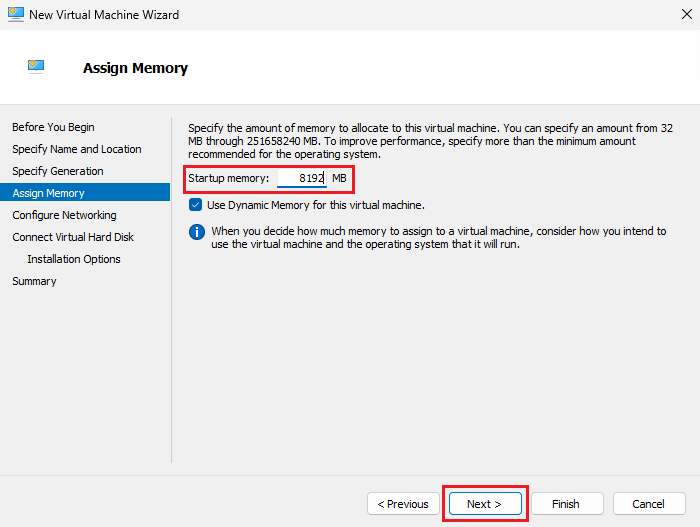Click the Startup memory input field

pos(301,179)
